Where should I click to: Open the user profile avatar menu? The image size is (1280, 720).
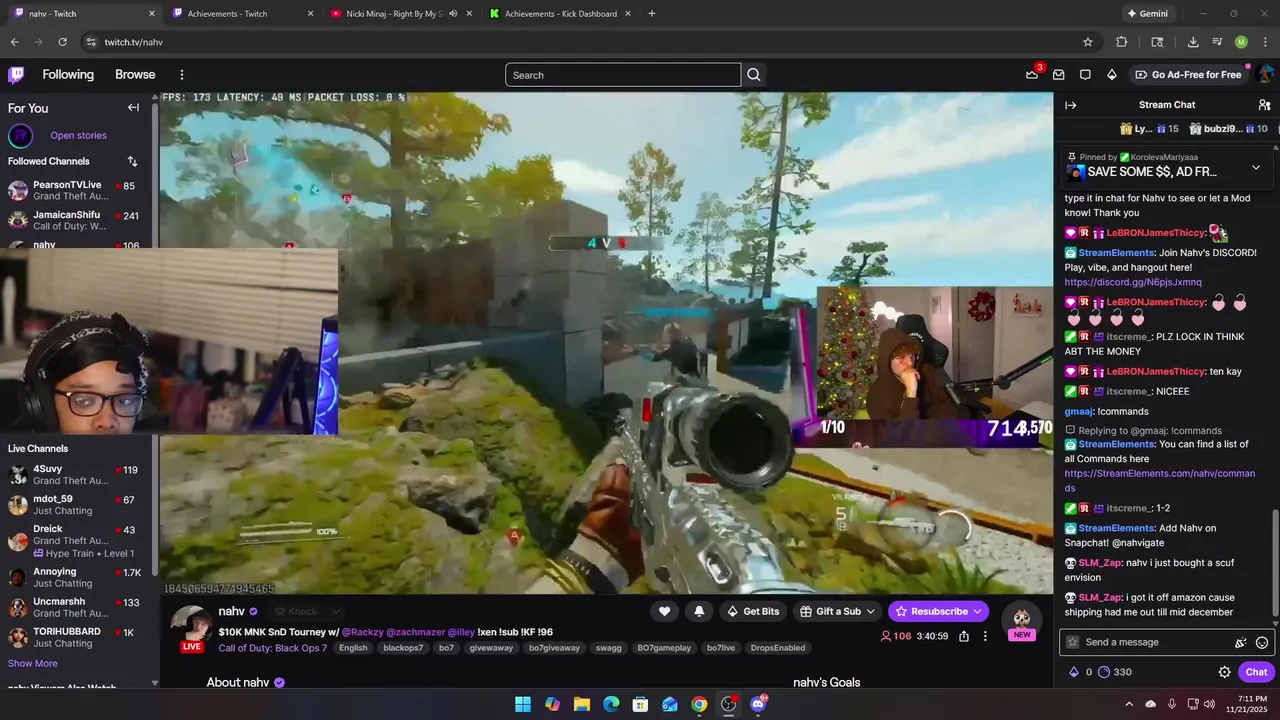point(1265,75)
